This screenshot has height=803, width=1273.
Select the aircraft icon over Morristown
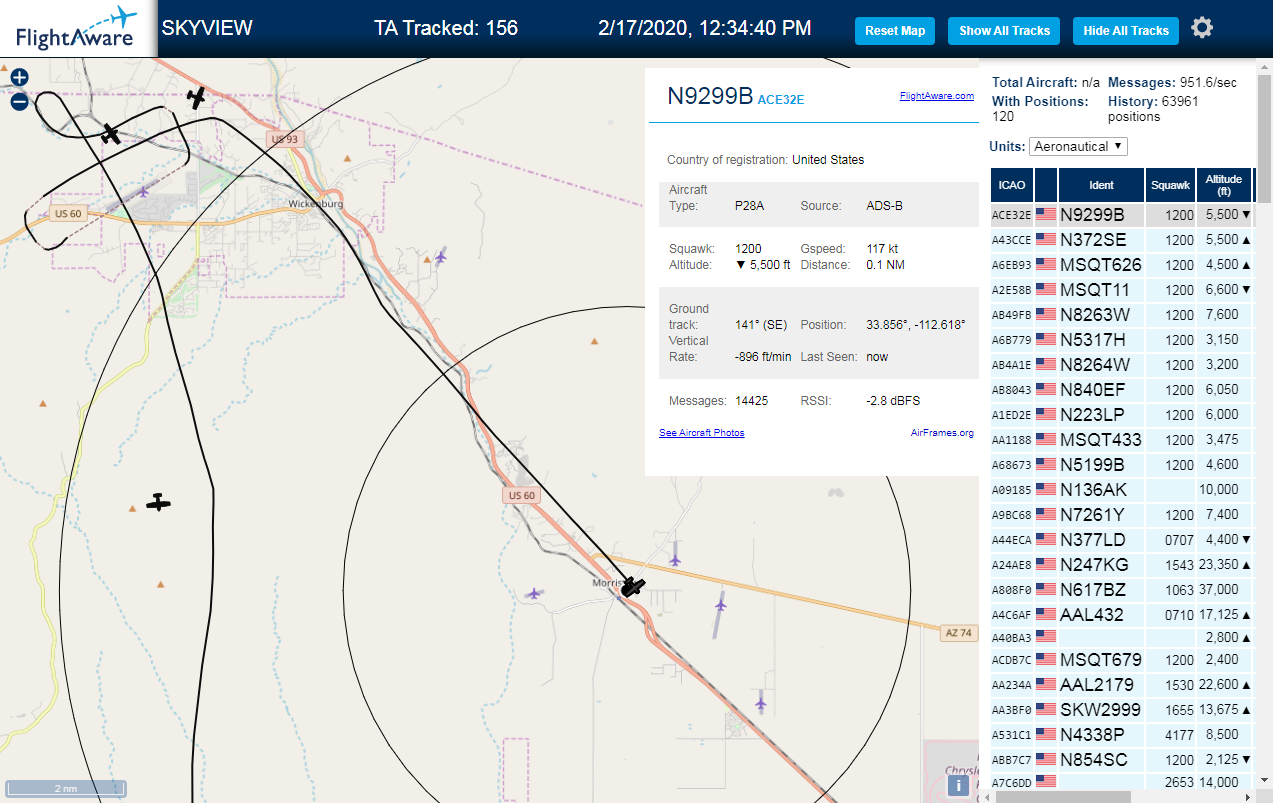pos(632,587)
